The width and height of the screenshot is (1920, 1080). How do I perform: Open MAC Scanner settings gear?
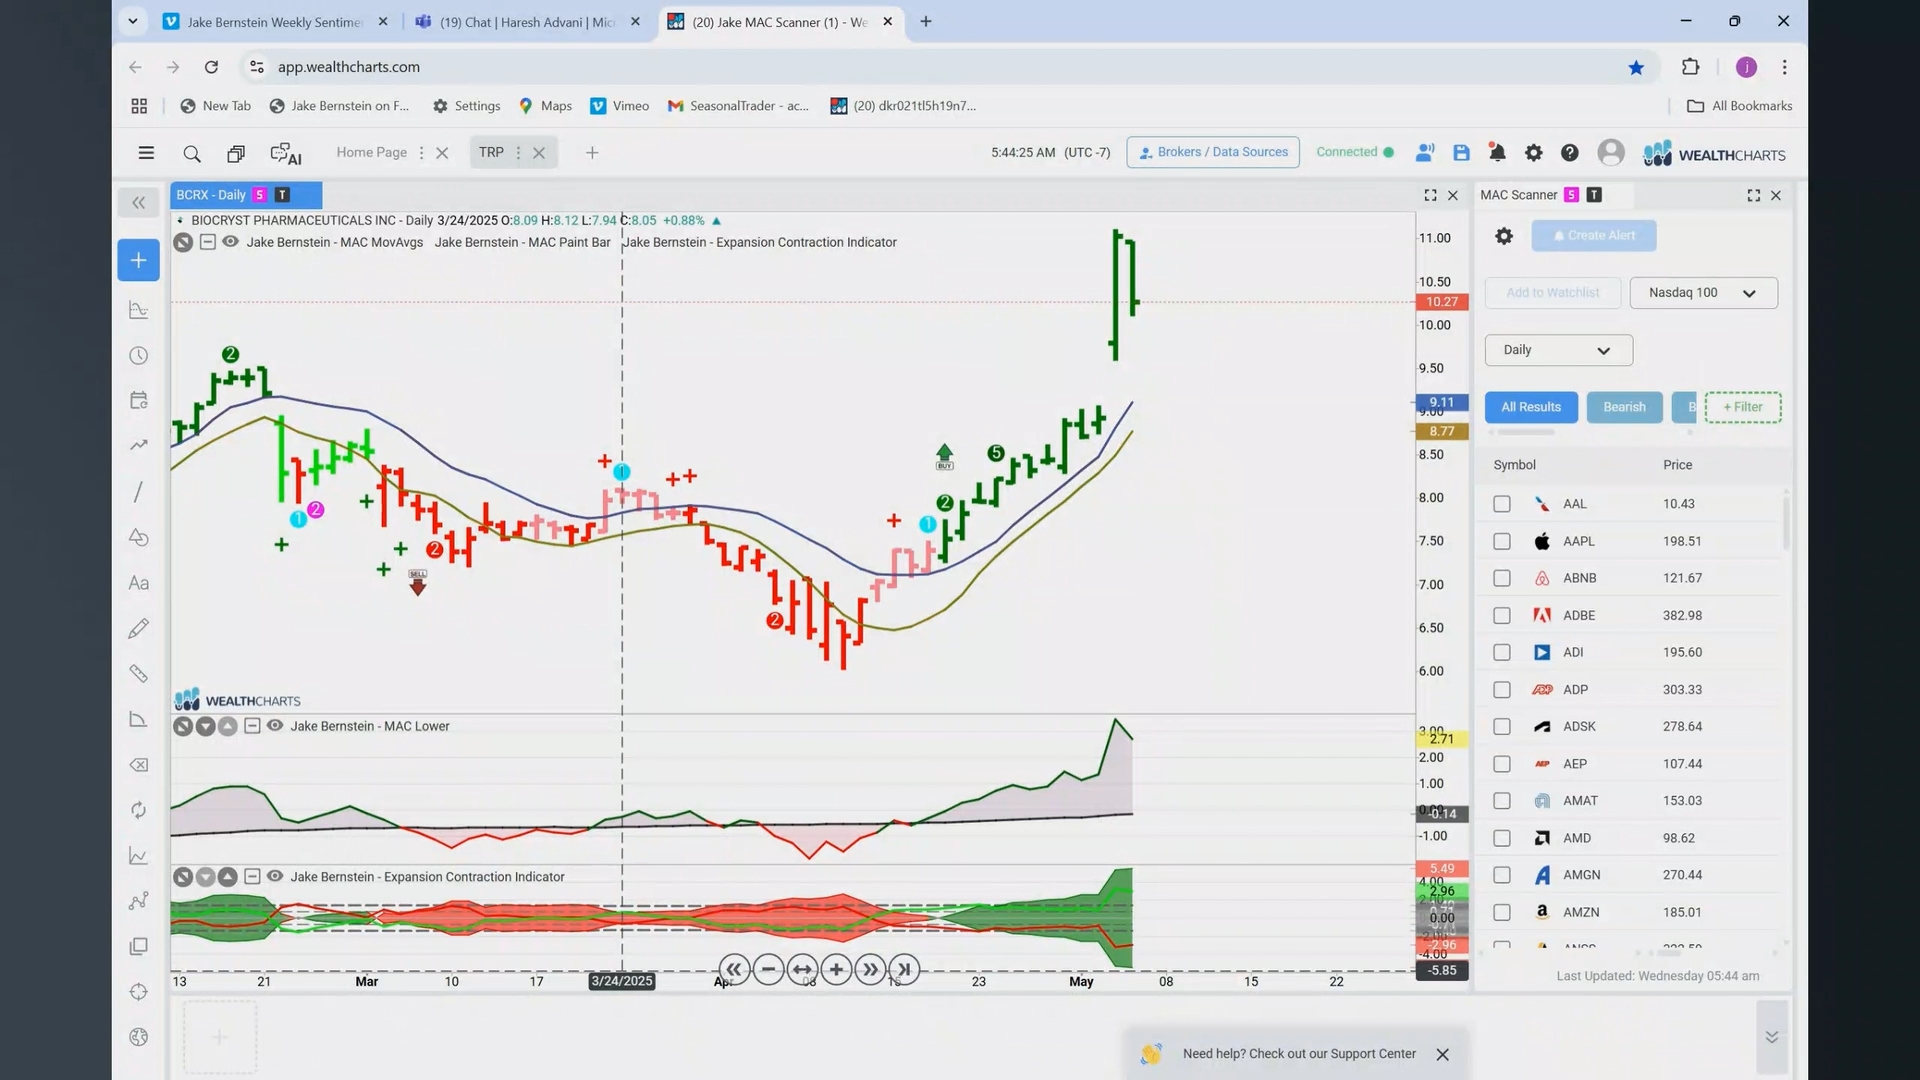[x=1503, y=236]
